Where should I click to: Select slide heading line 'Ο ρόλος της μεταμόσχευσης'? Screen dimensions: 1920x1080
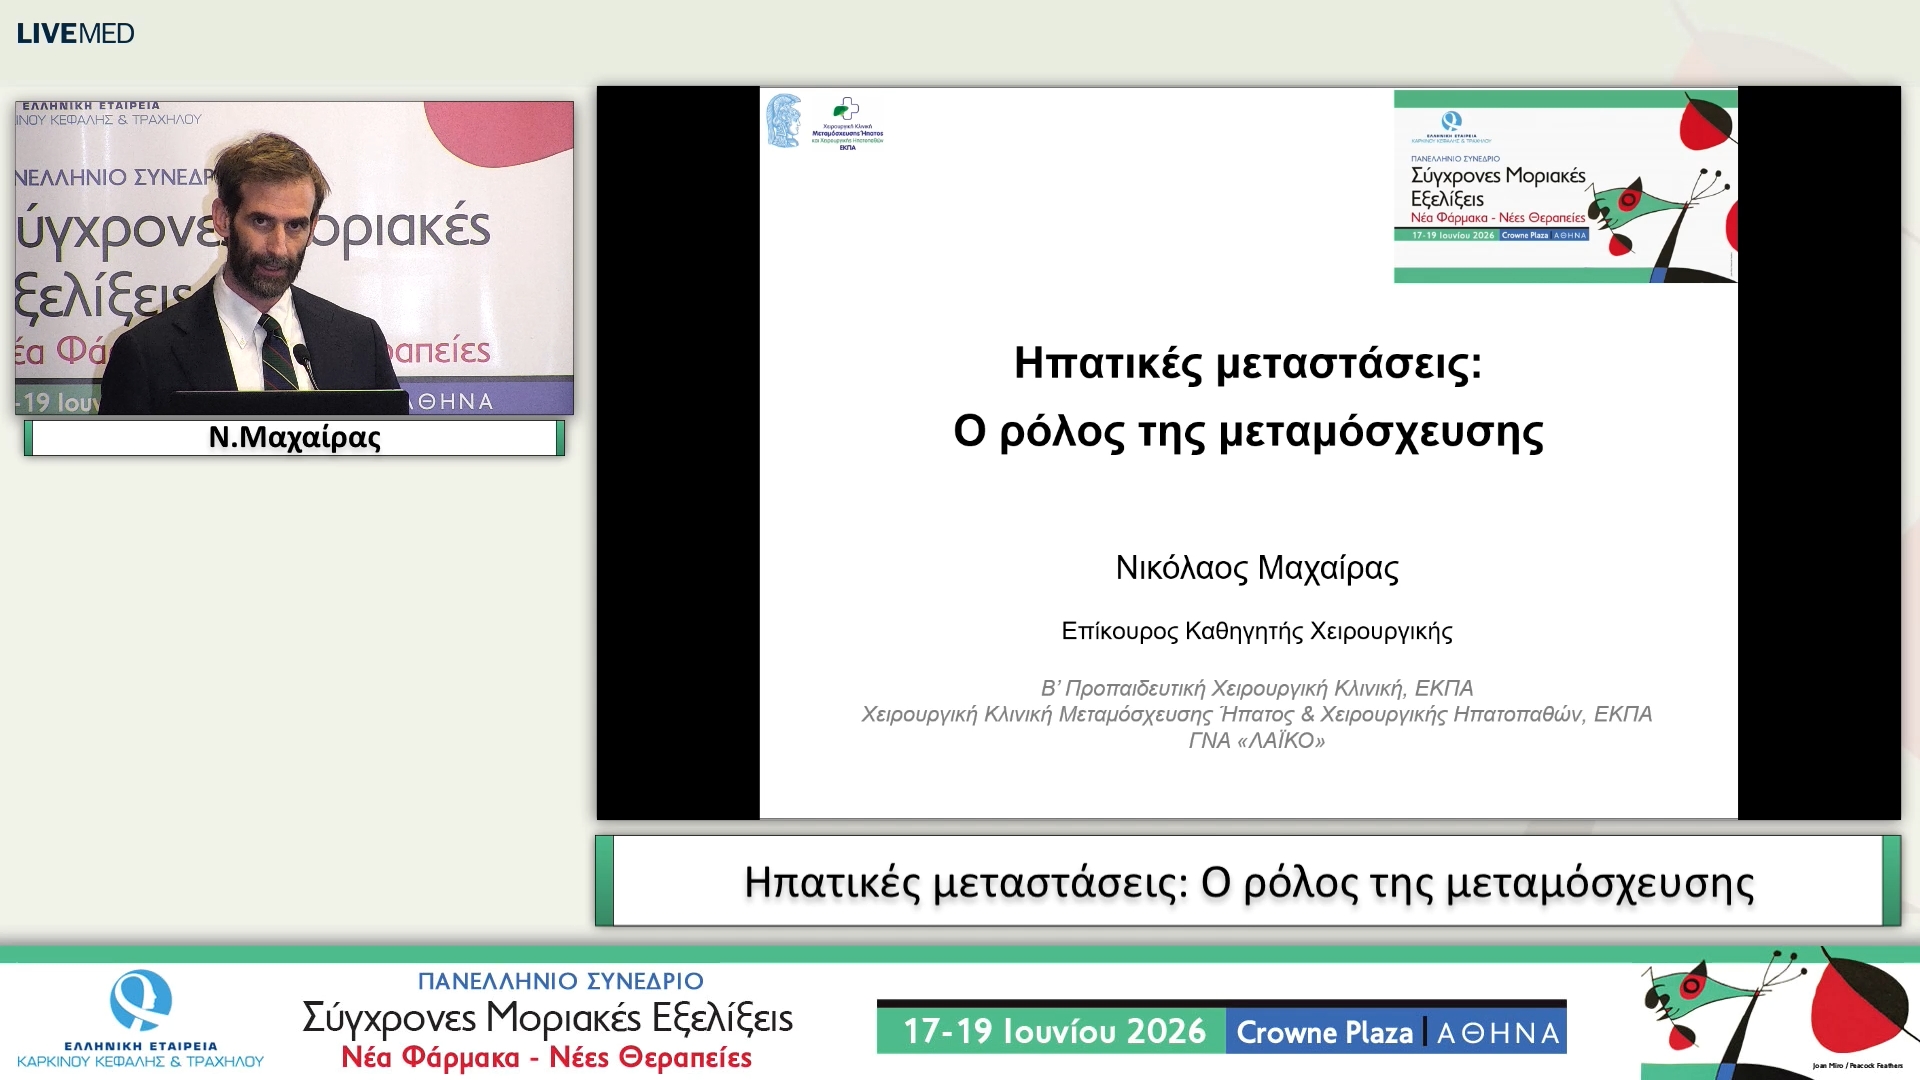point(1248,432)
